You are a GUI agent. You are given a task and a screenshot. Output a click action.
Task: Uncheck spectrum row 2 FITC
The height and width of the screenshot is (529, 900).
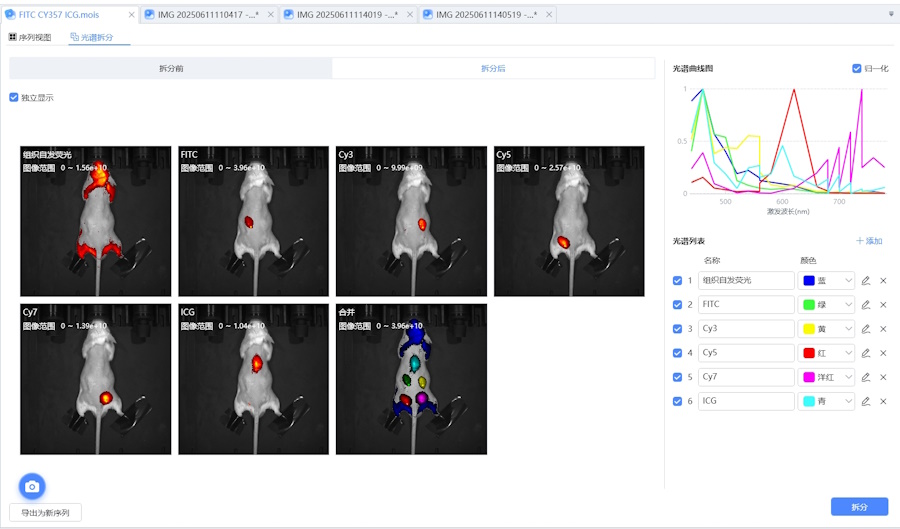678,305
